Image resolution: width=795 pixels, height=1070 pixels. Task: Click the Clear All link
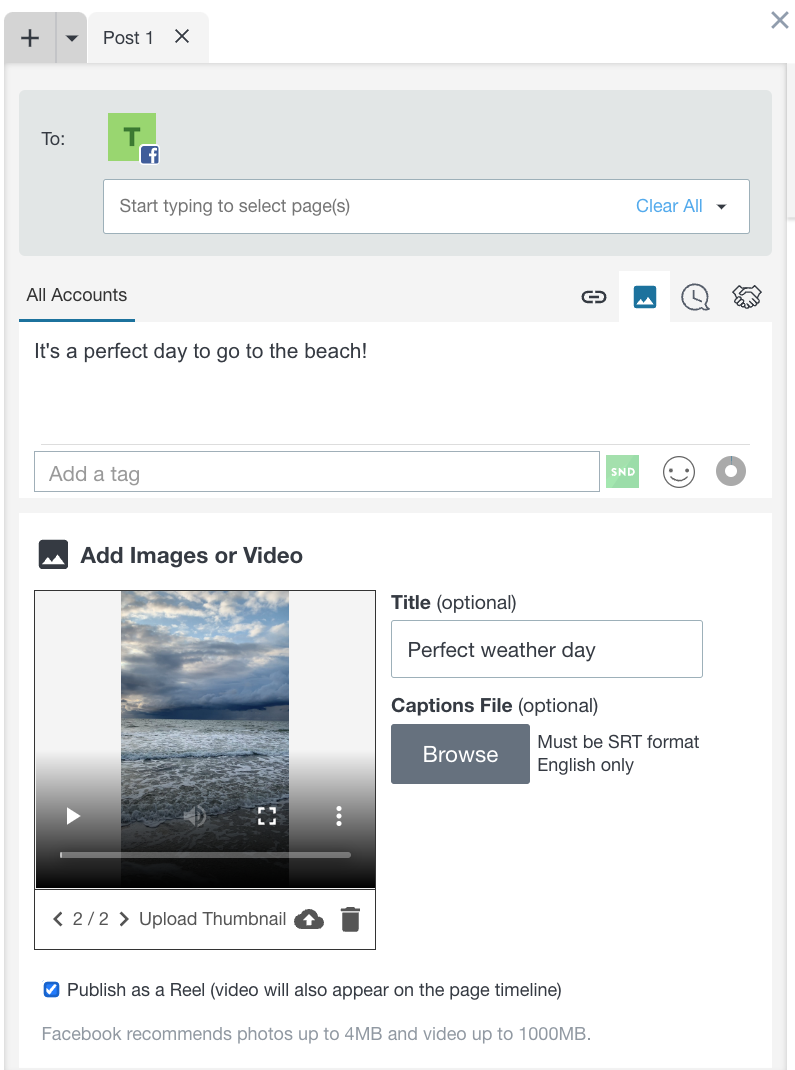[x=669, y=206]
